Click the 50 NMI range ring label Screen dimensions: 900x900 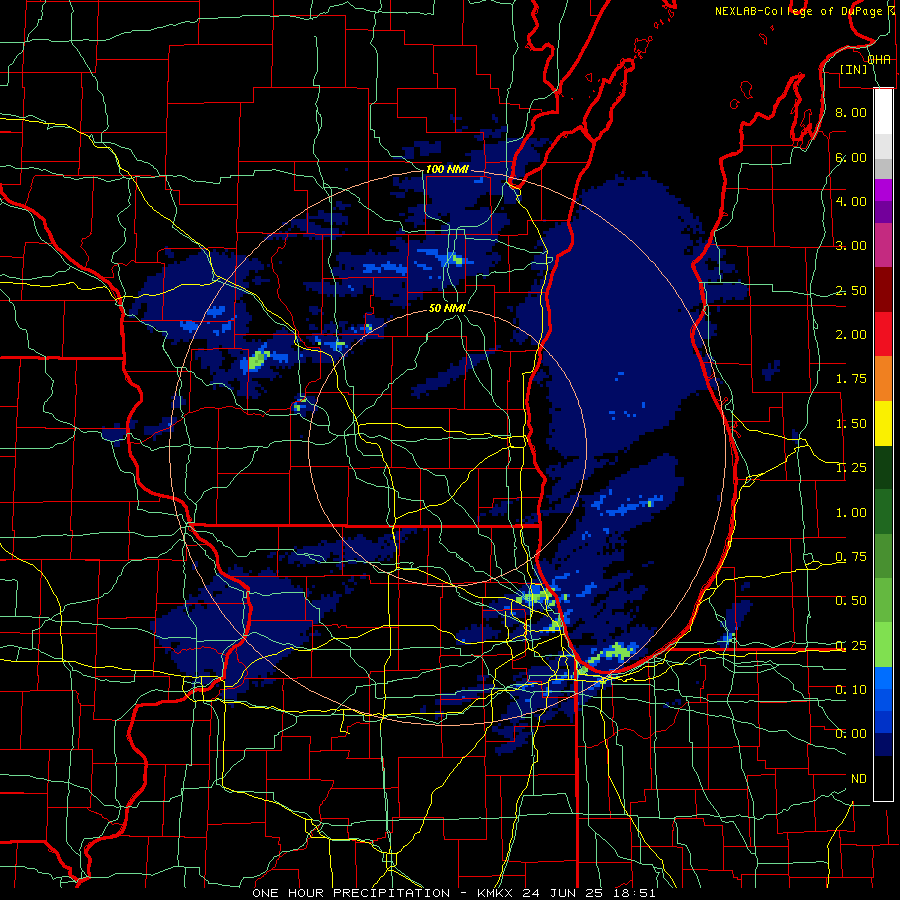tap(447, 308)
